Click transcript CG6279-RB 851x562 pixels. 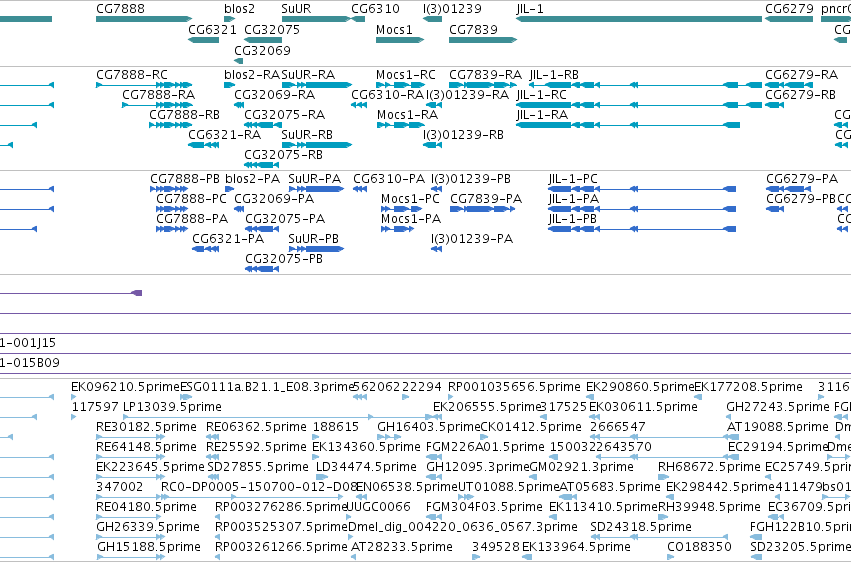tap(774, 105)
